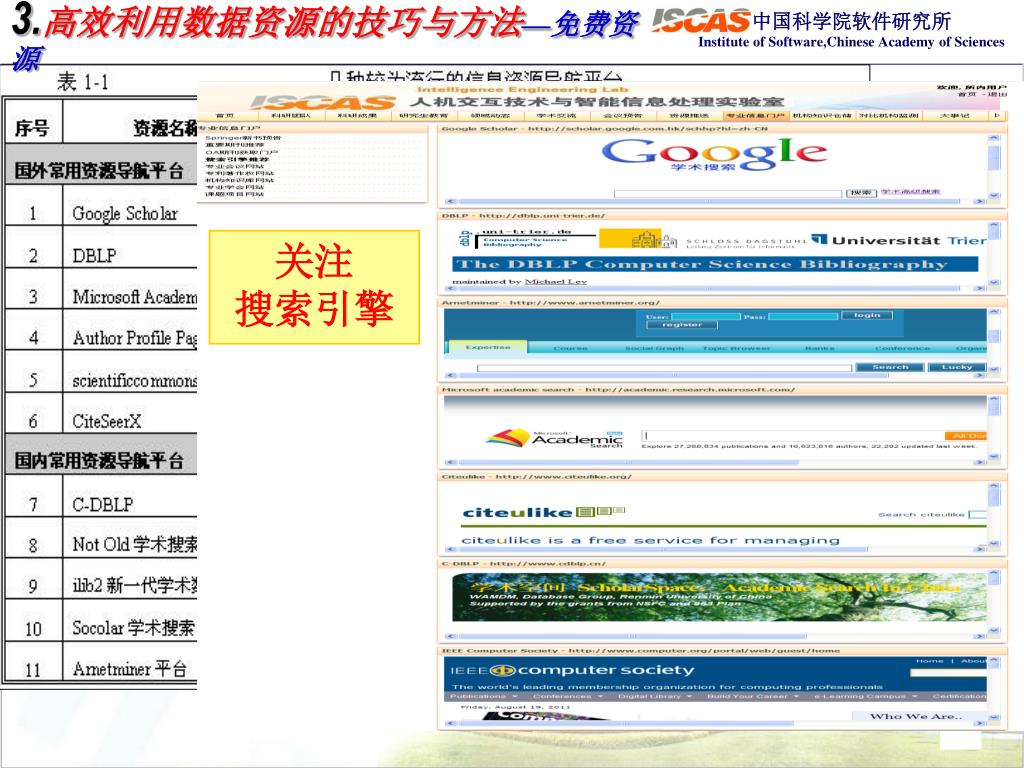Click the Arnetminer Pass input field

[x=803, y=317]
